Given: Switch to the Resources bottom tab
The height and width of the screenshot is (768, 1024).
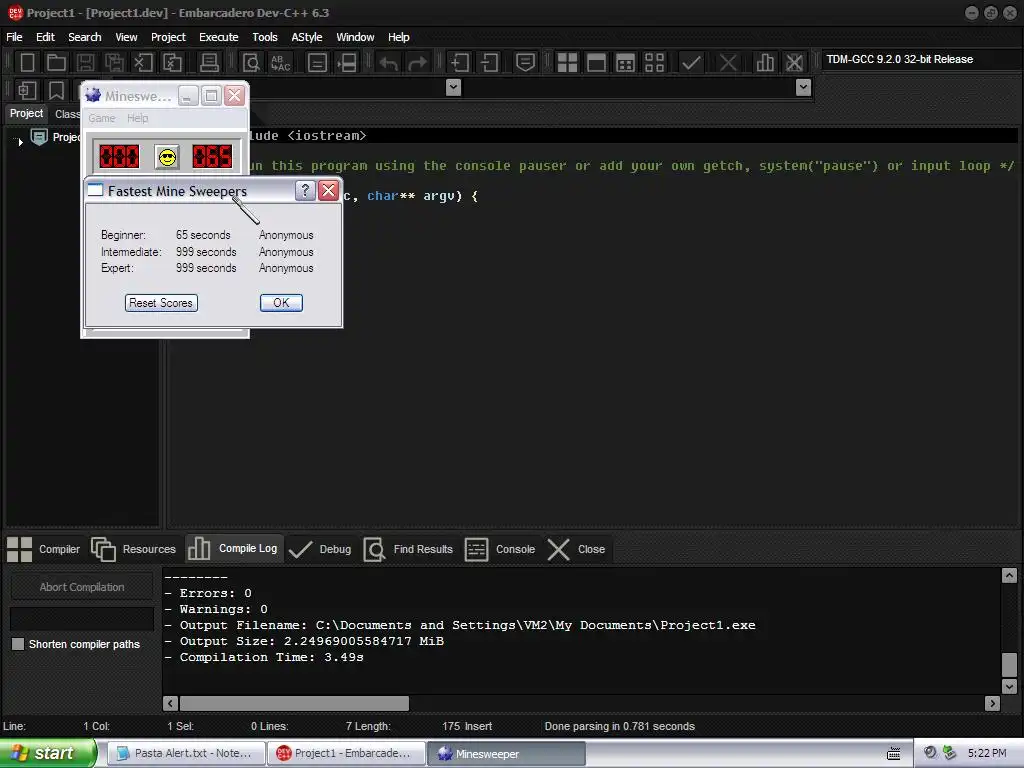Looking at the screenshot, I should pyautogui.click(x=134, y=549).
